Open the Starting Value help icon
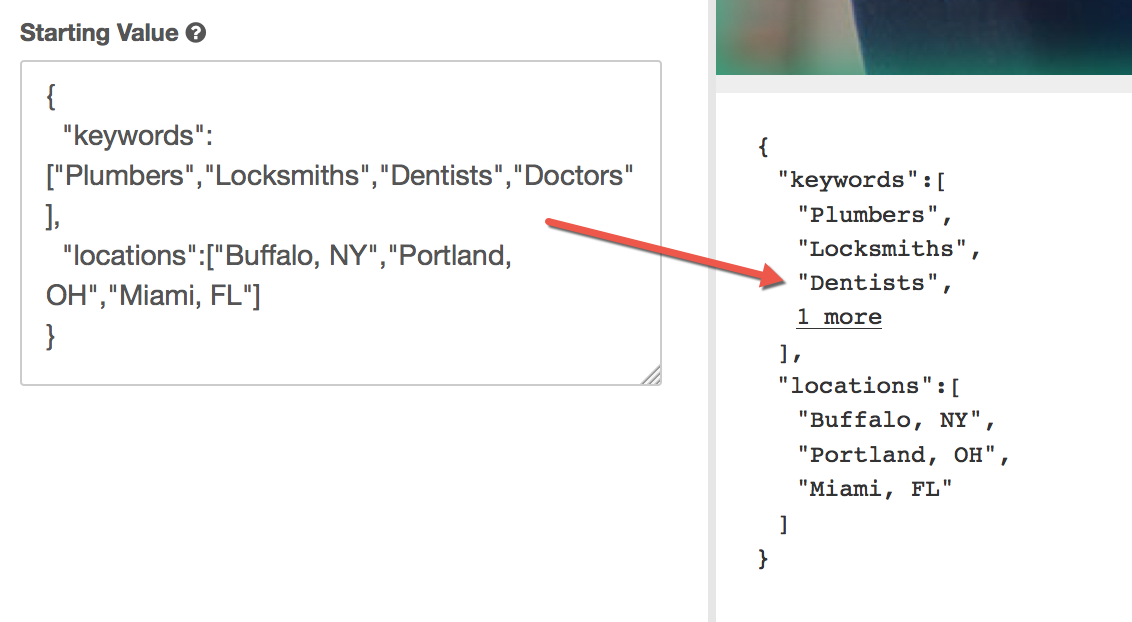Viewport: 1132px width, 622px height. [196, 32]
